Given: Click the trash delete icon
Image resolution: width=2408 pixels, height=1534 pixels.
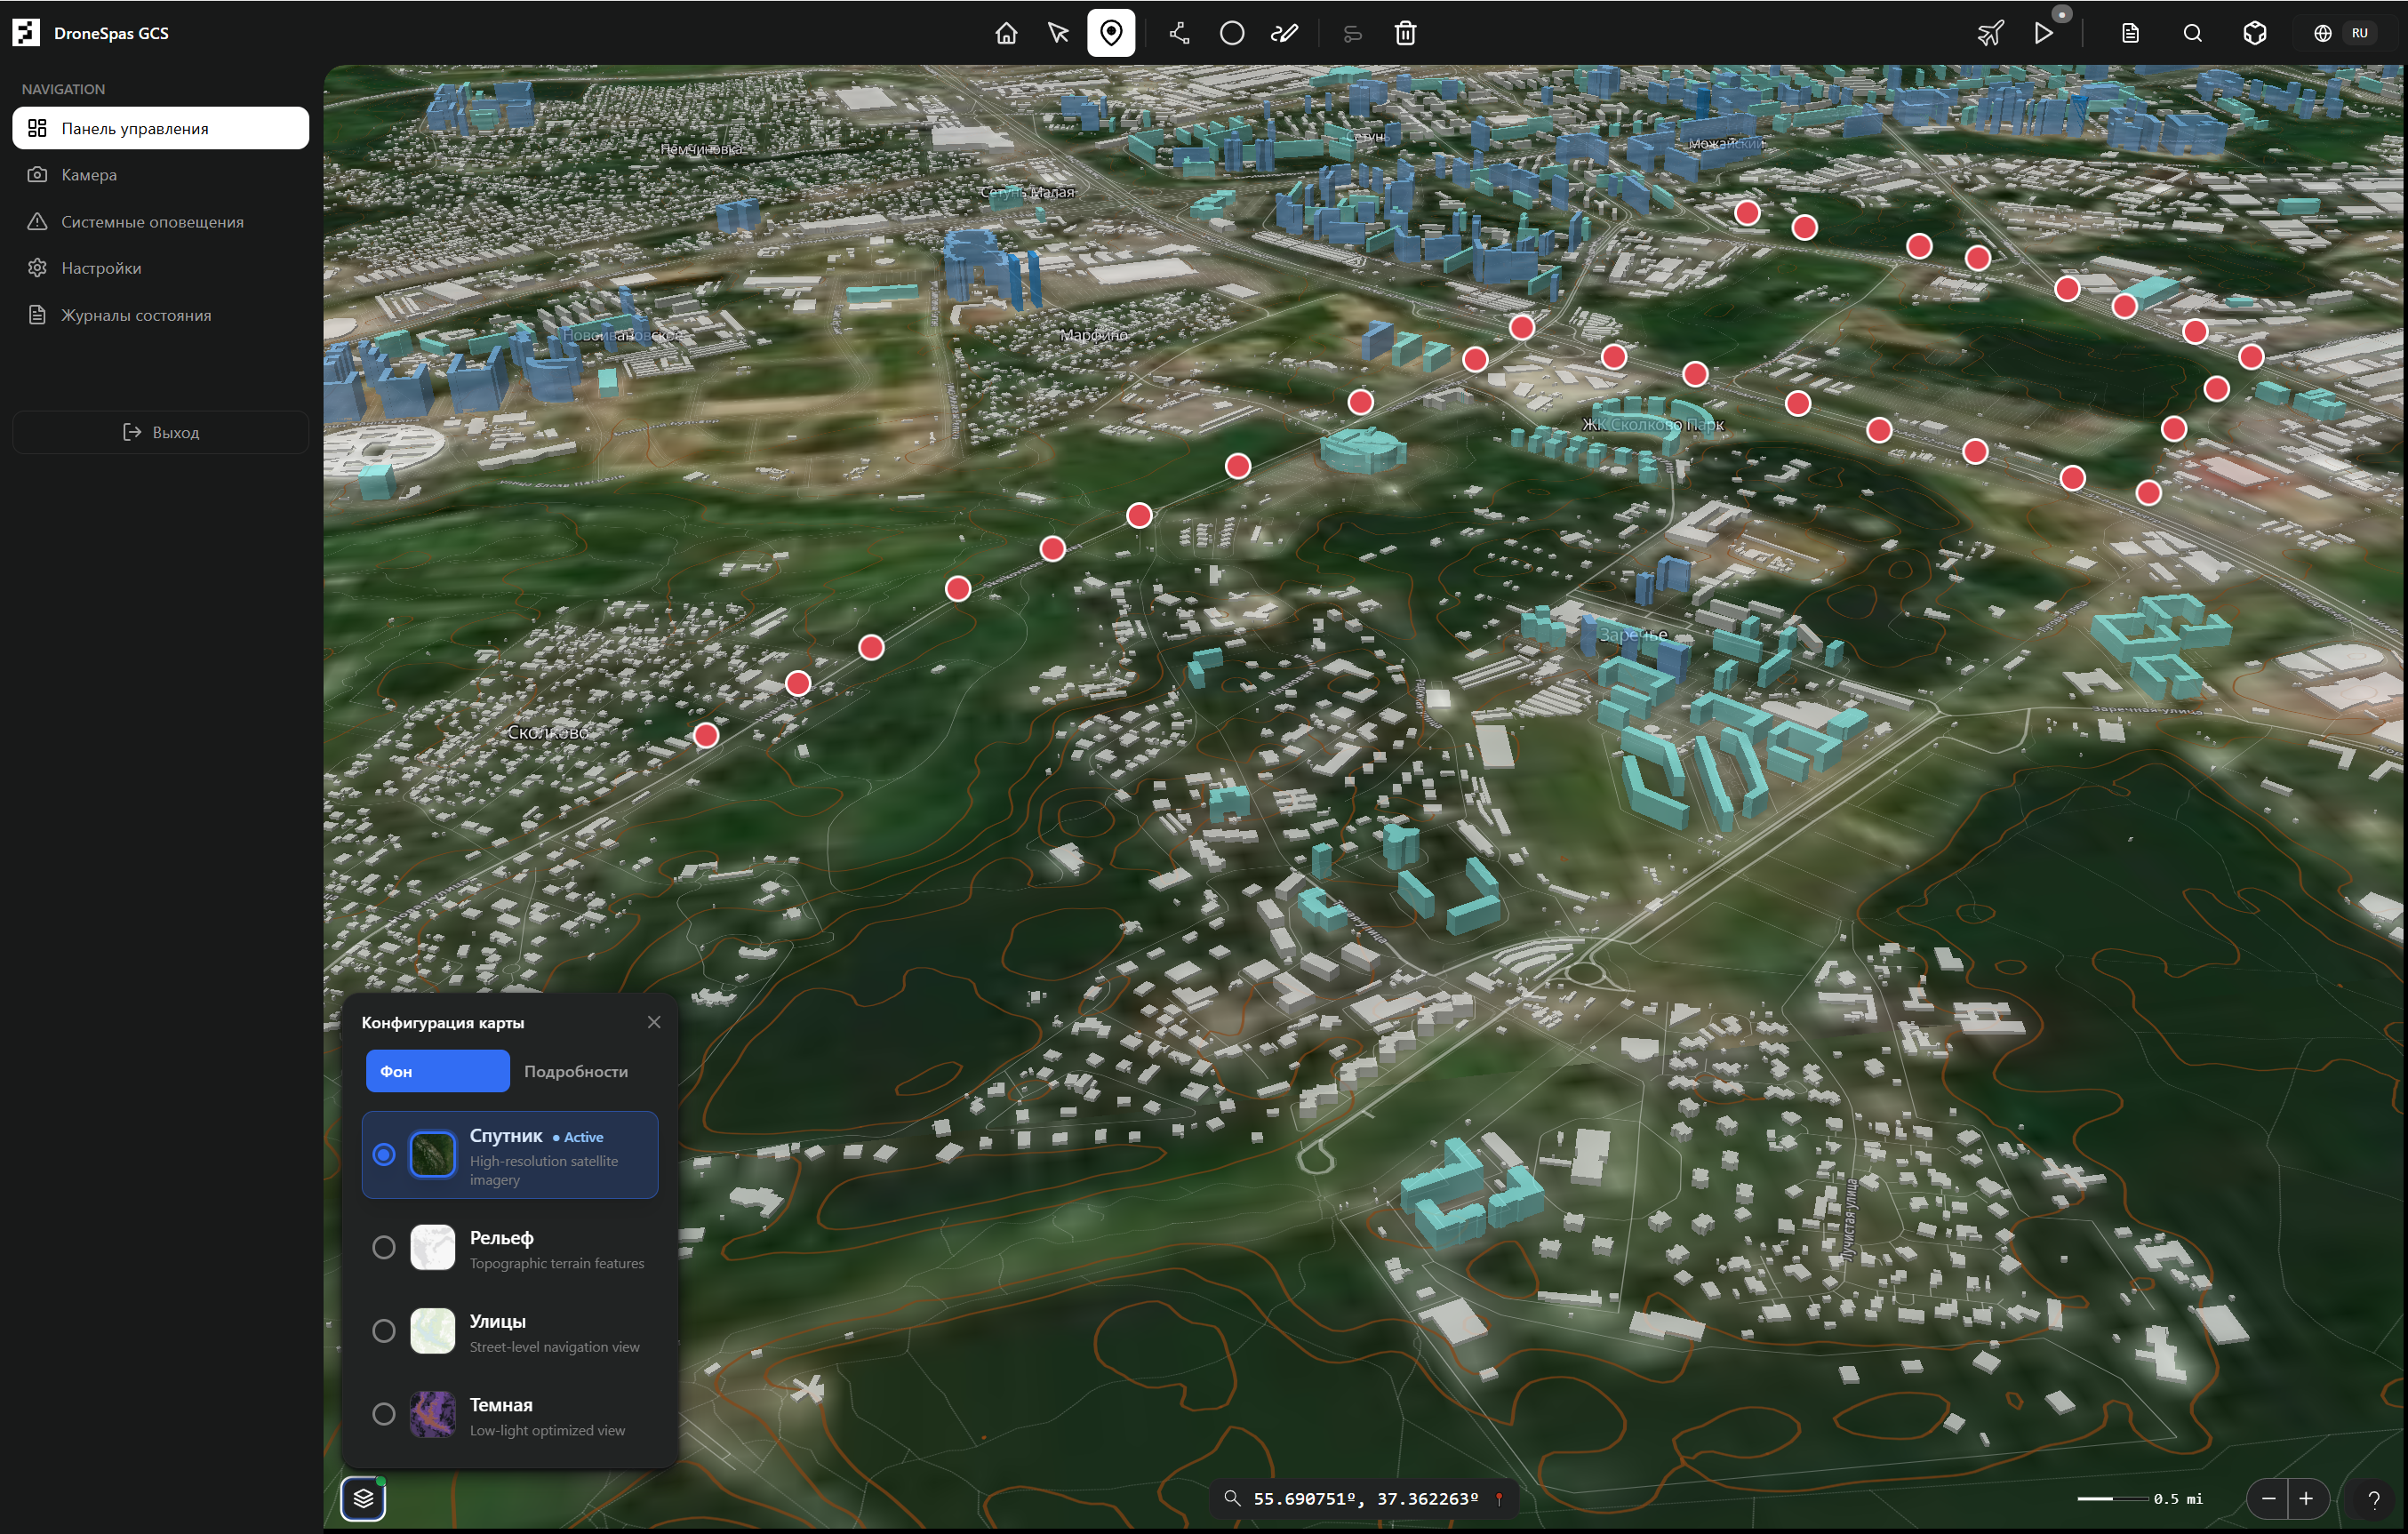Looking at the screenshot, I should (1405, 33).
